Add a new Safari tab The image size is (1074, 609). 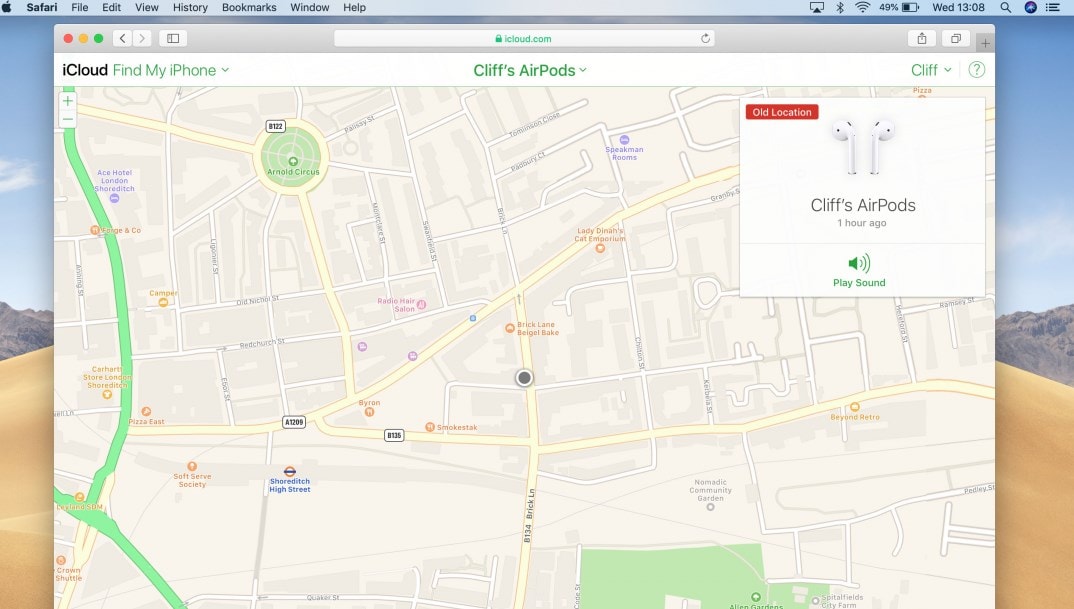985,43
